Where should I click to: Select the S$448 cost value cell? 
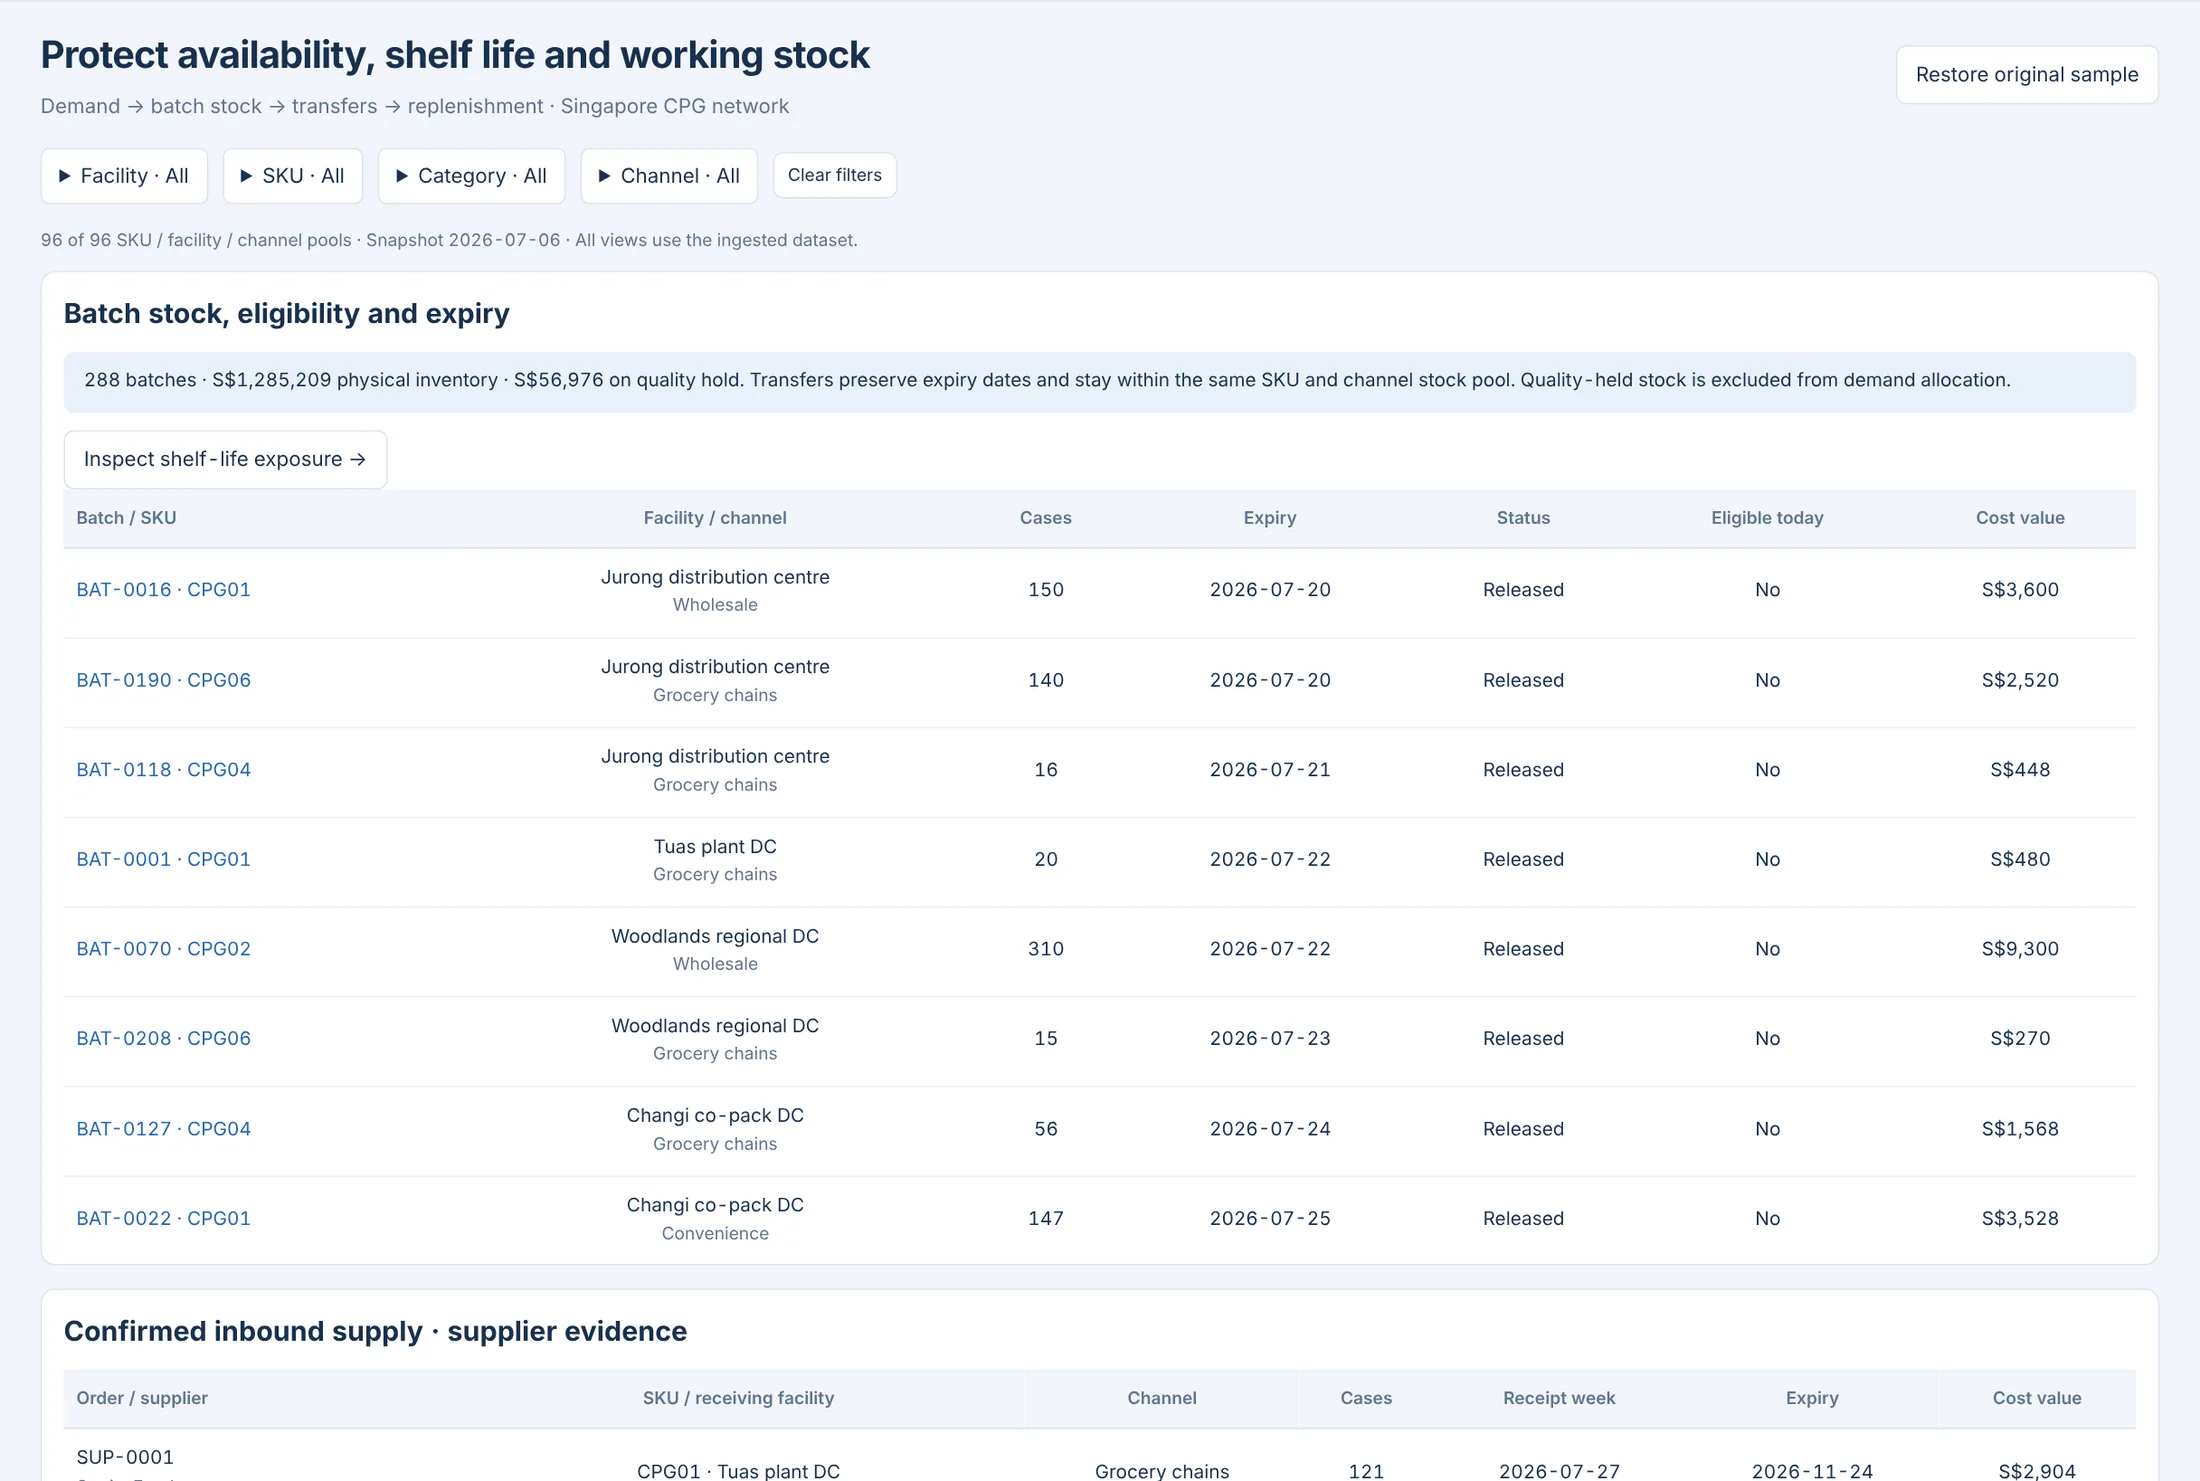click(x=2020, y=769)
